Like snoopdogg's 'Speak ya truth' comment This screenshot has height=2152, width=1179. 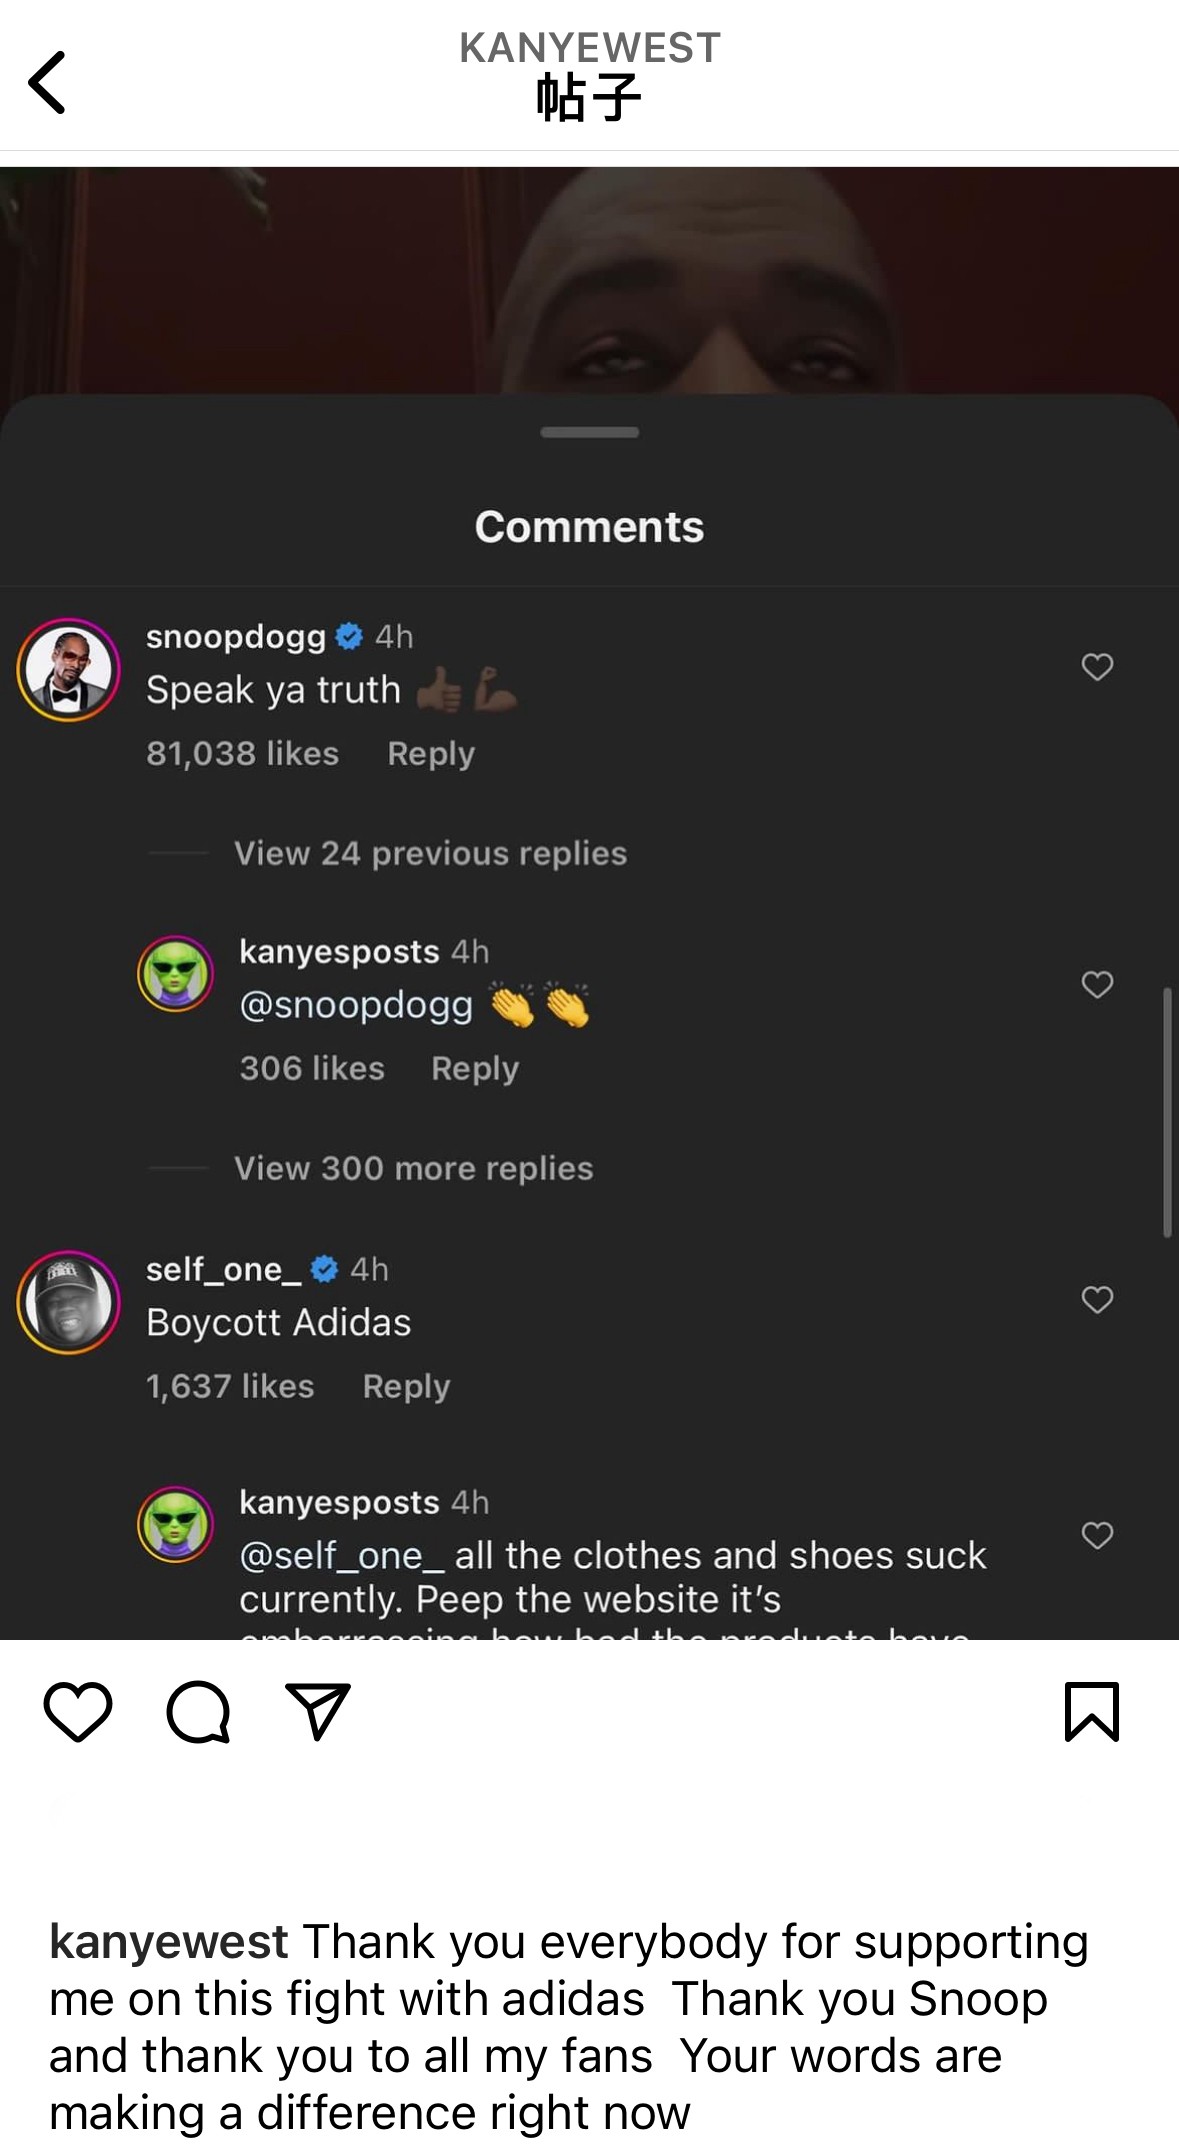tap(1097, 667)
